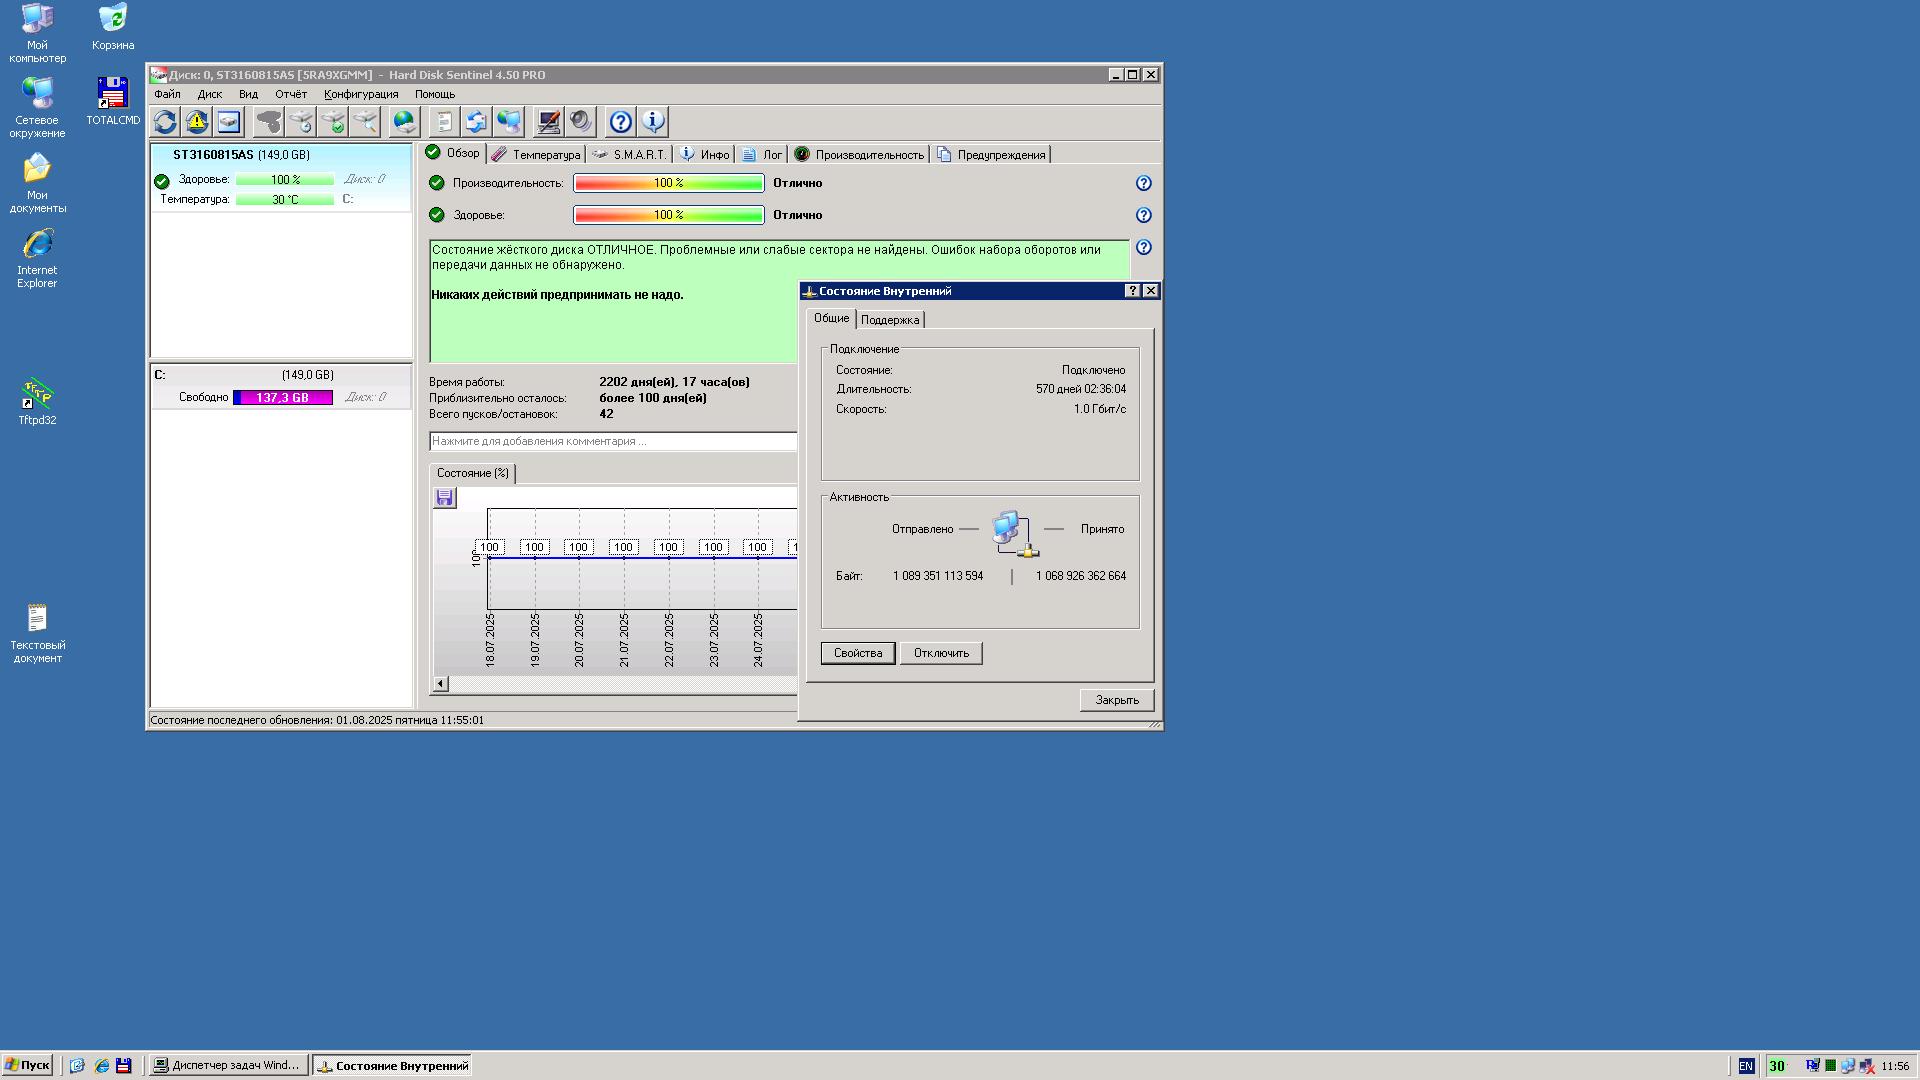The width and height of the screenshot is (1920, 1080).
Task: Click the disk with clock toolbar icon
Action: [x=301, y=122]
